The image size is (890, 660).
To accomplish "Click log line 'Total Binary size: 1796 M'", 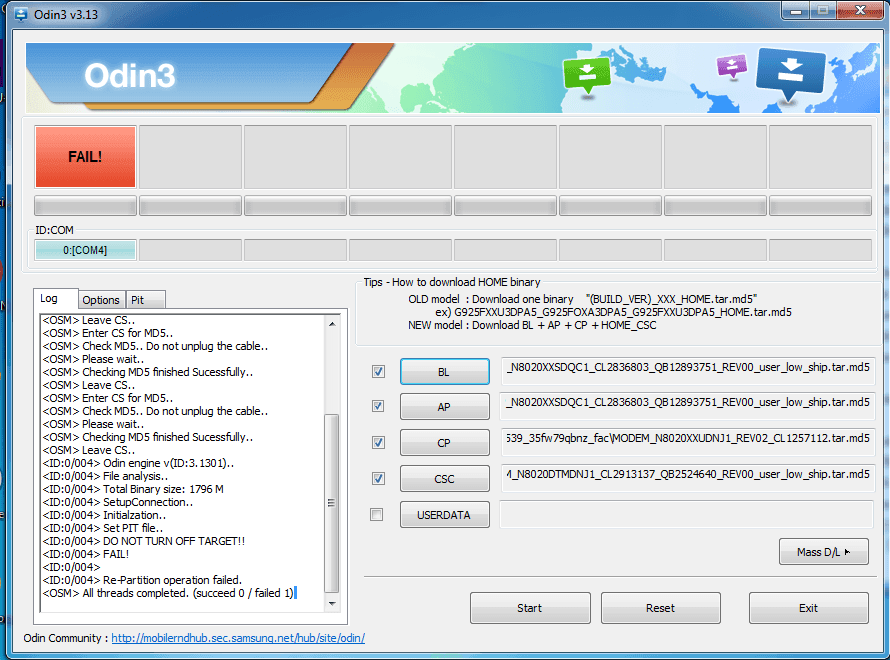I will (x=133, y=489).
